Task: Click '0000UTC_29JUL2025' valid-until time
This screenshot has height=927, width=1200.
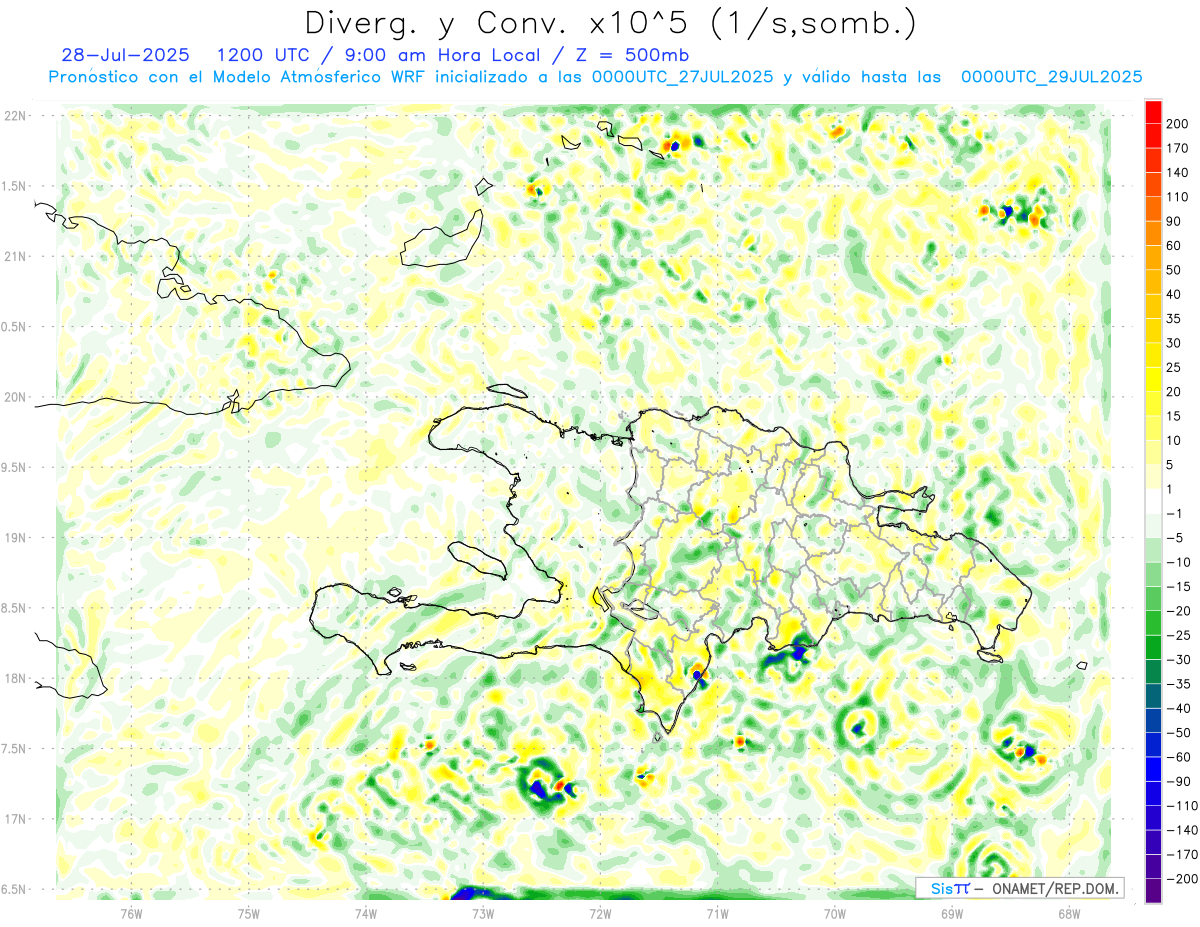Action: [1051, 76]
